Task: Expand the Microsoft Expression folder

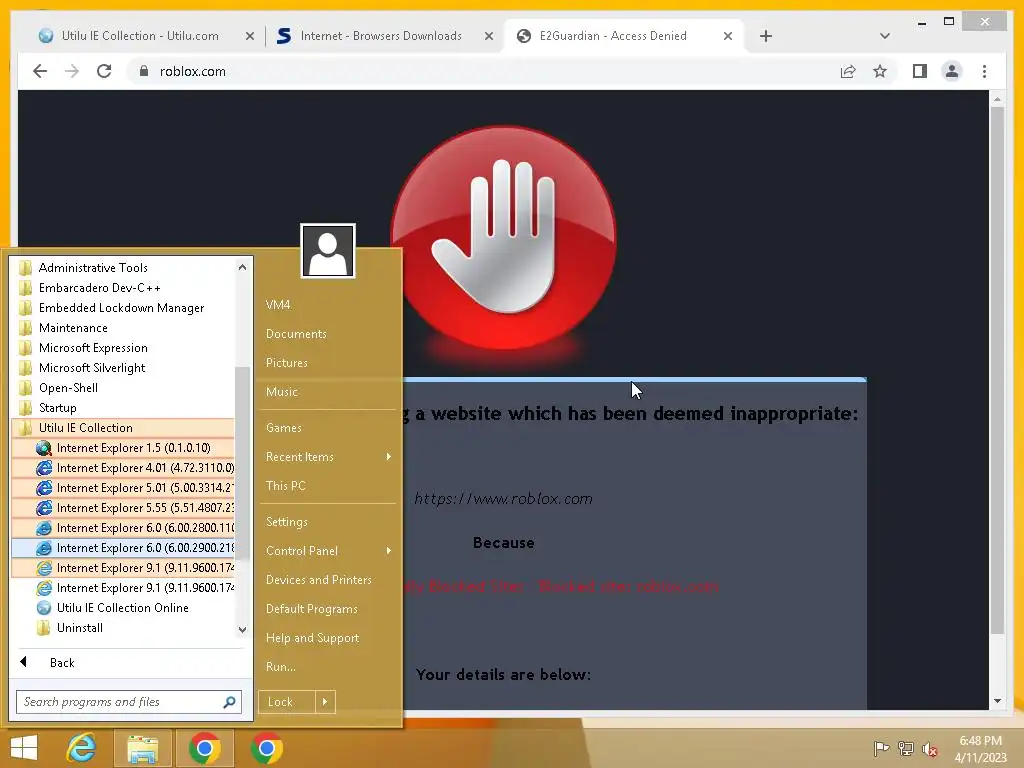Action: [123, 348]
